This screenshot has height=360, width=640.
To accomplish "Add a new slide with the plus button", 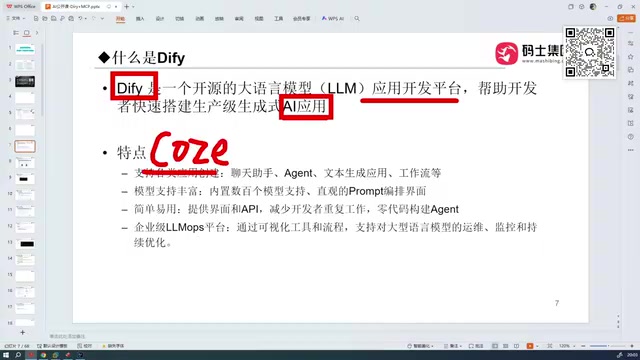I will 22,333.
